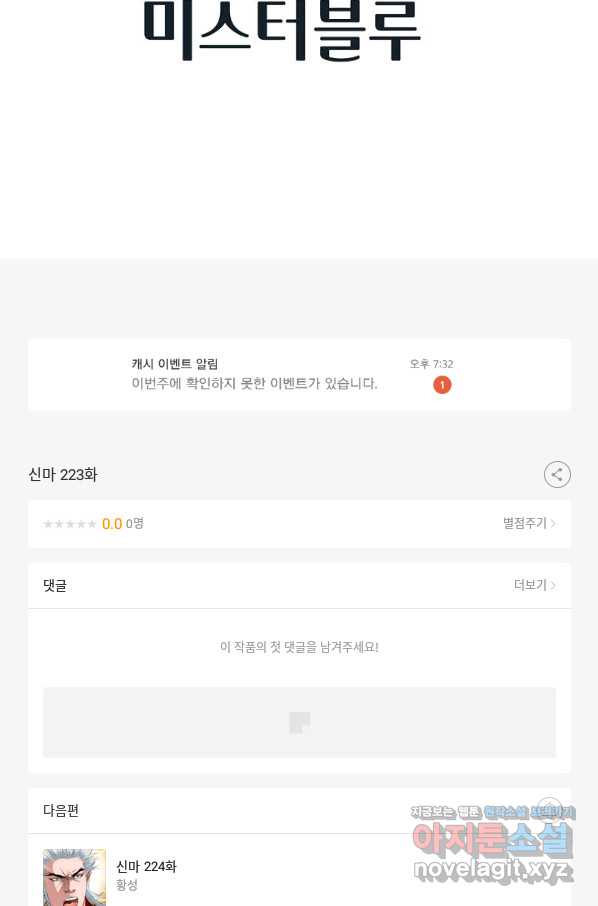Open the 캐시 이벤트 알림 notification card

299,374
